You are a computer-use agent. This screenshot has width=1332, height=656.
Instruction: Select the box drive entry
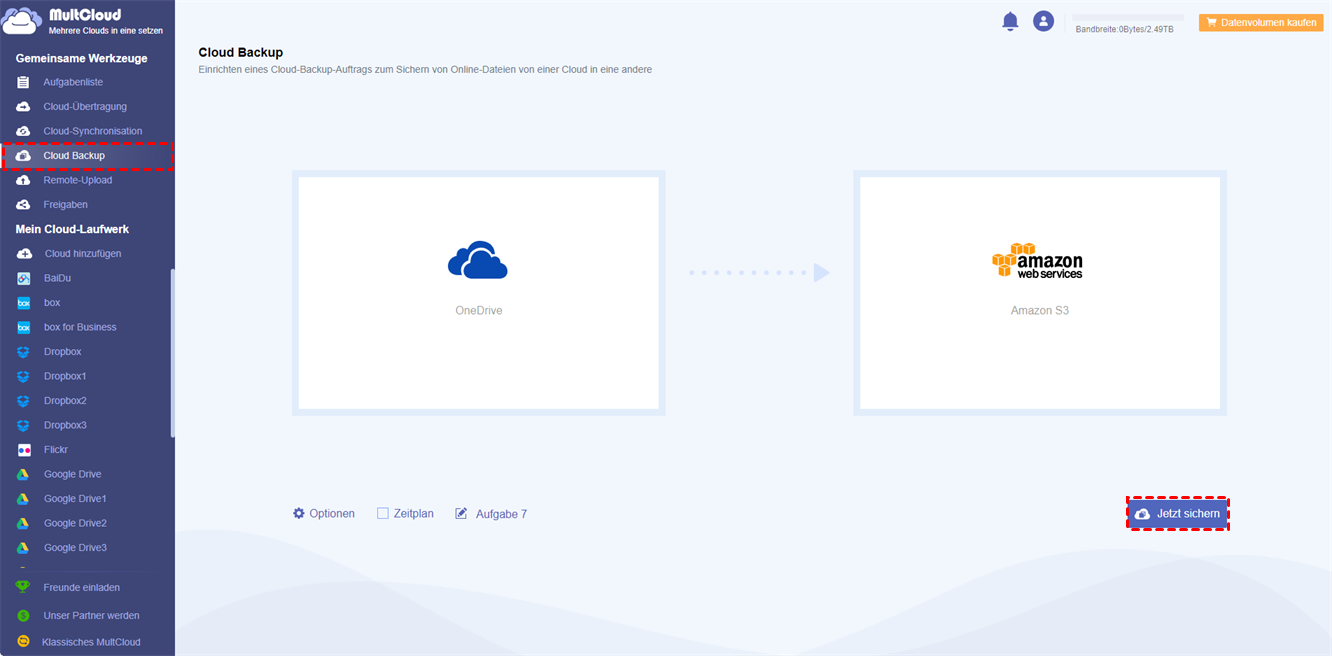pos(52,303)
